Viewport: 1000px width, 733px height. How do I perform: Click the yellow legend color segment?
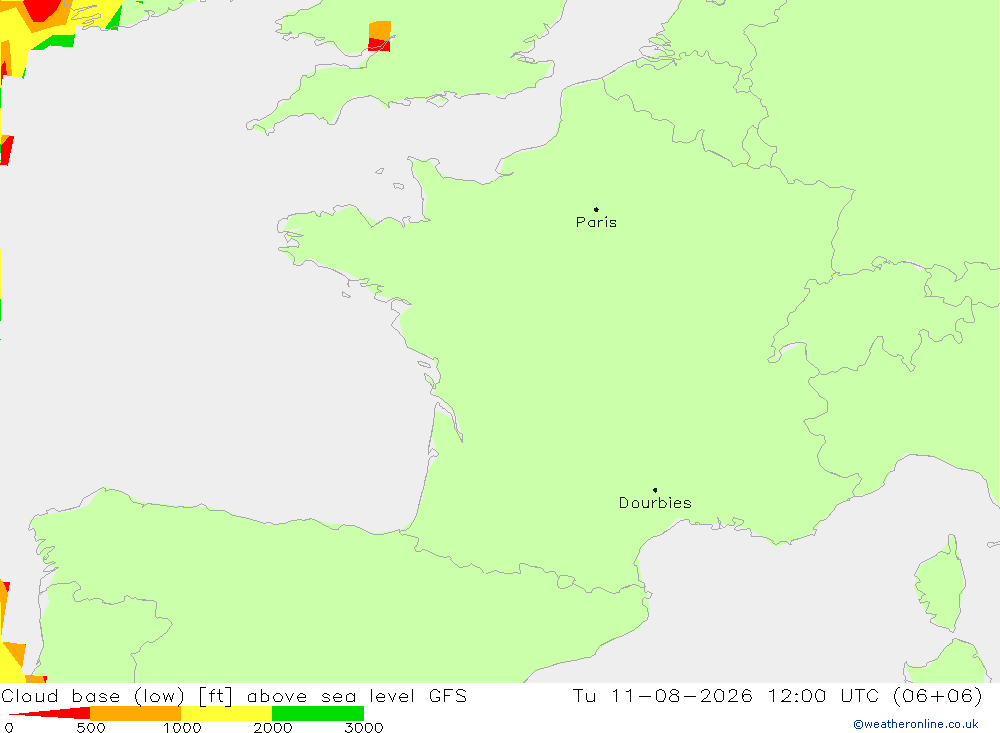point(226,713)
